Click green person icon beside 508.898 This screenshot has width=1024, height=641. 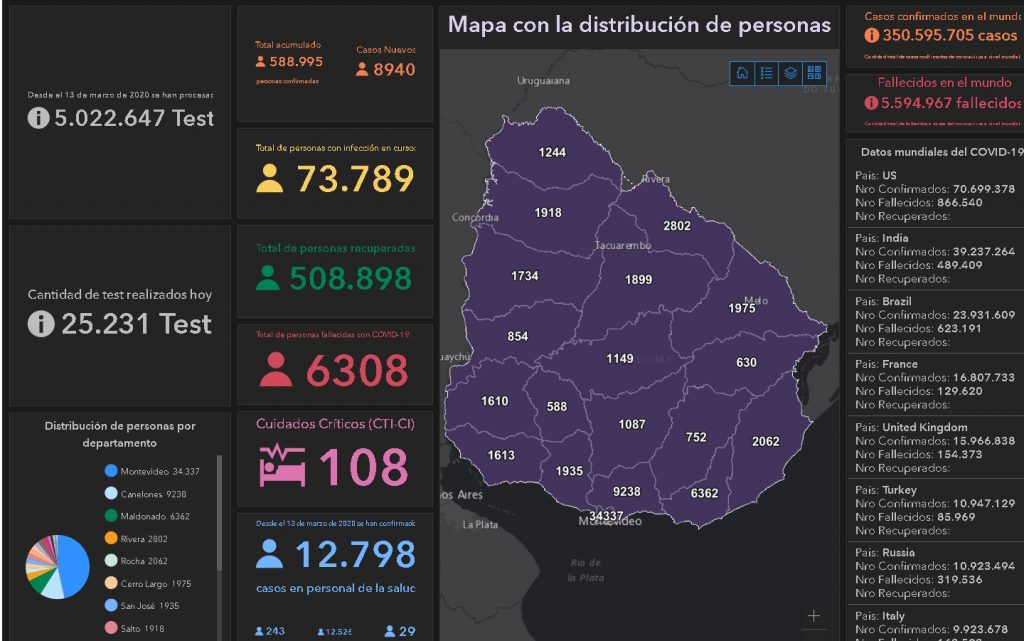point(268,277)
